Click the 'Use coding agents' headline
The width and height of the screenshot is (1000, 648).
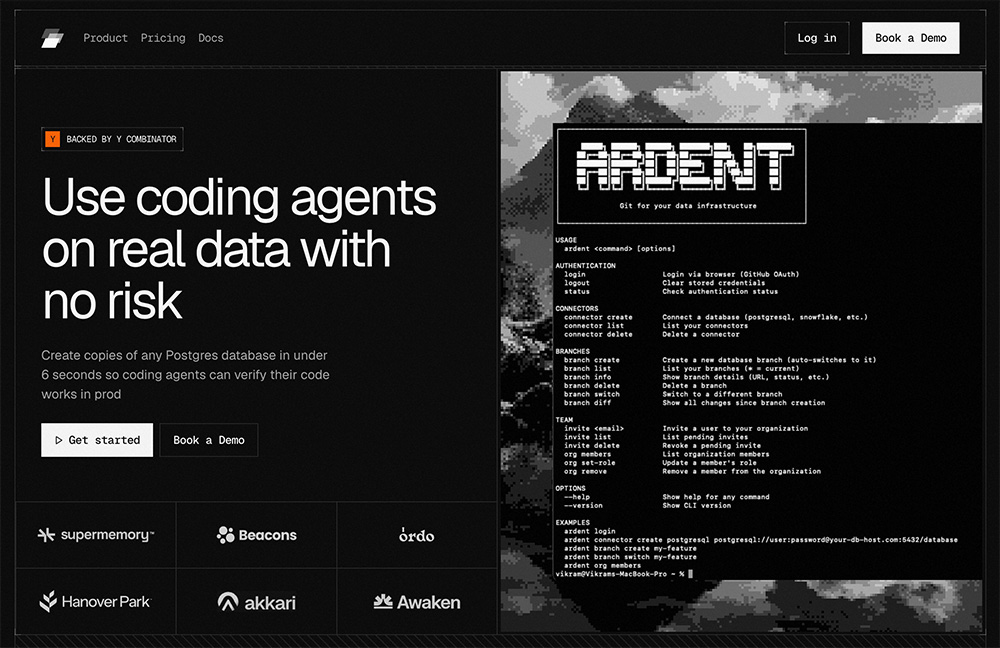pyautogui.click(x=239, y=249)
